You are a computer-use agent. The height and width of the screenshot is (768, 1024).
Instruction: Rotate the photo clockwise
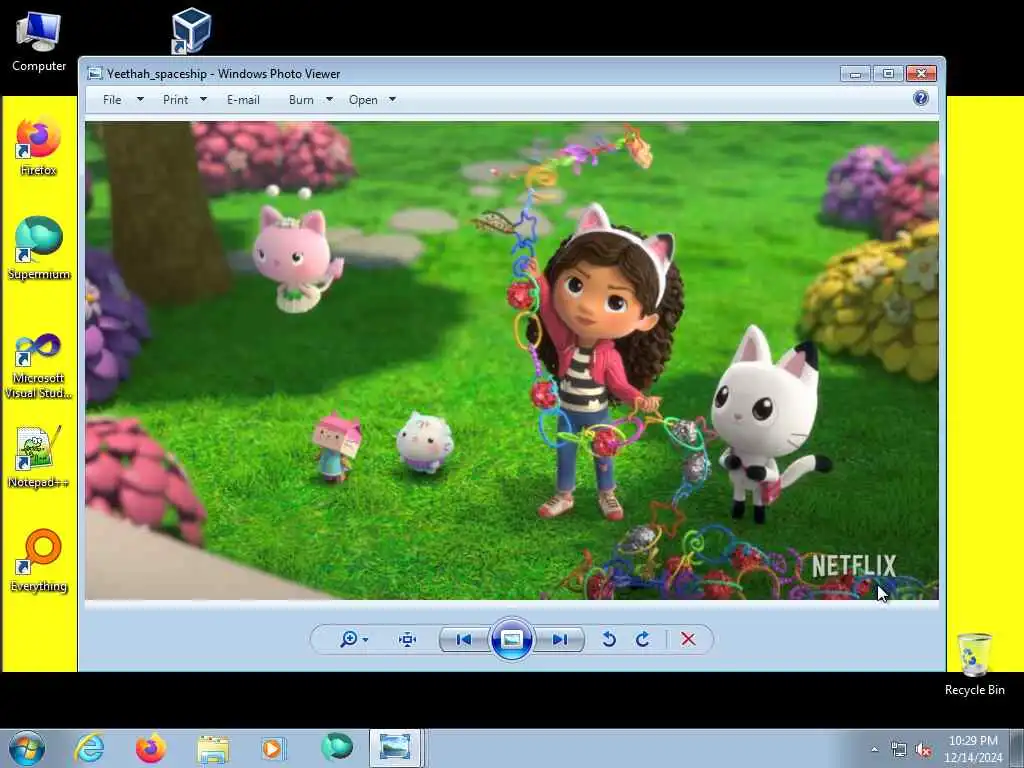click(643, 639)
